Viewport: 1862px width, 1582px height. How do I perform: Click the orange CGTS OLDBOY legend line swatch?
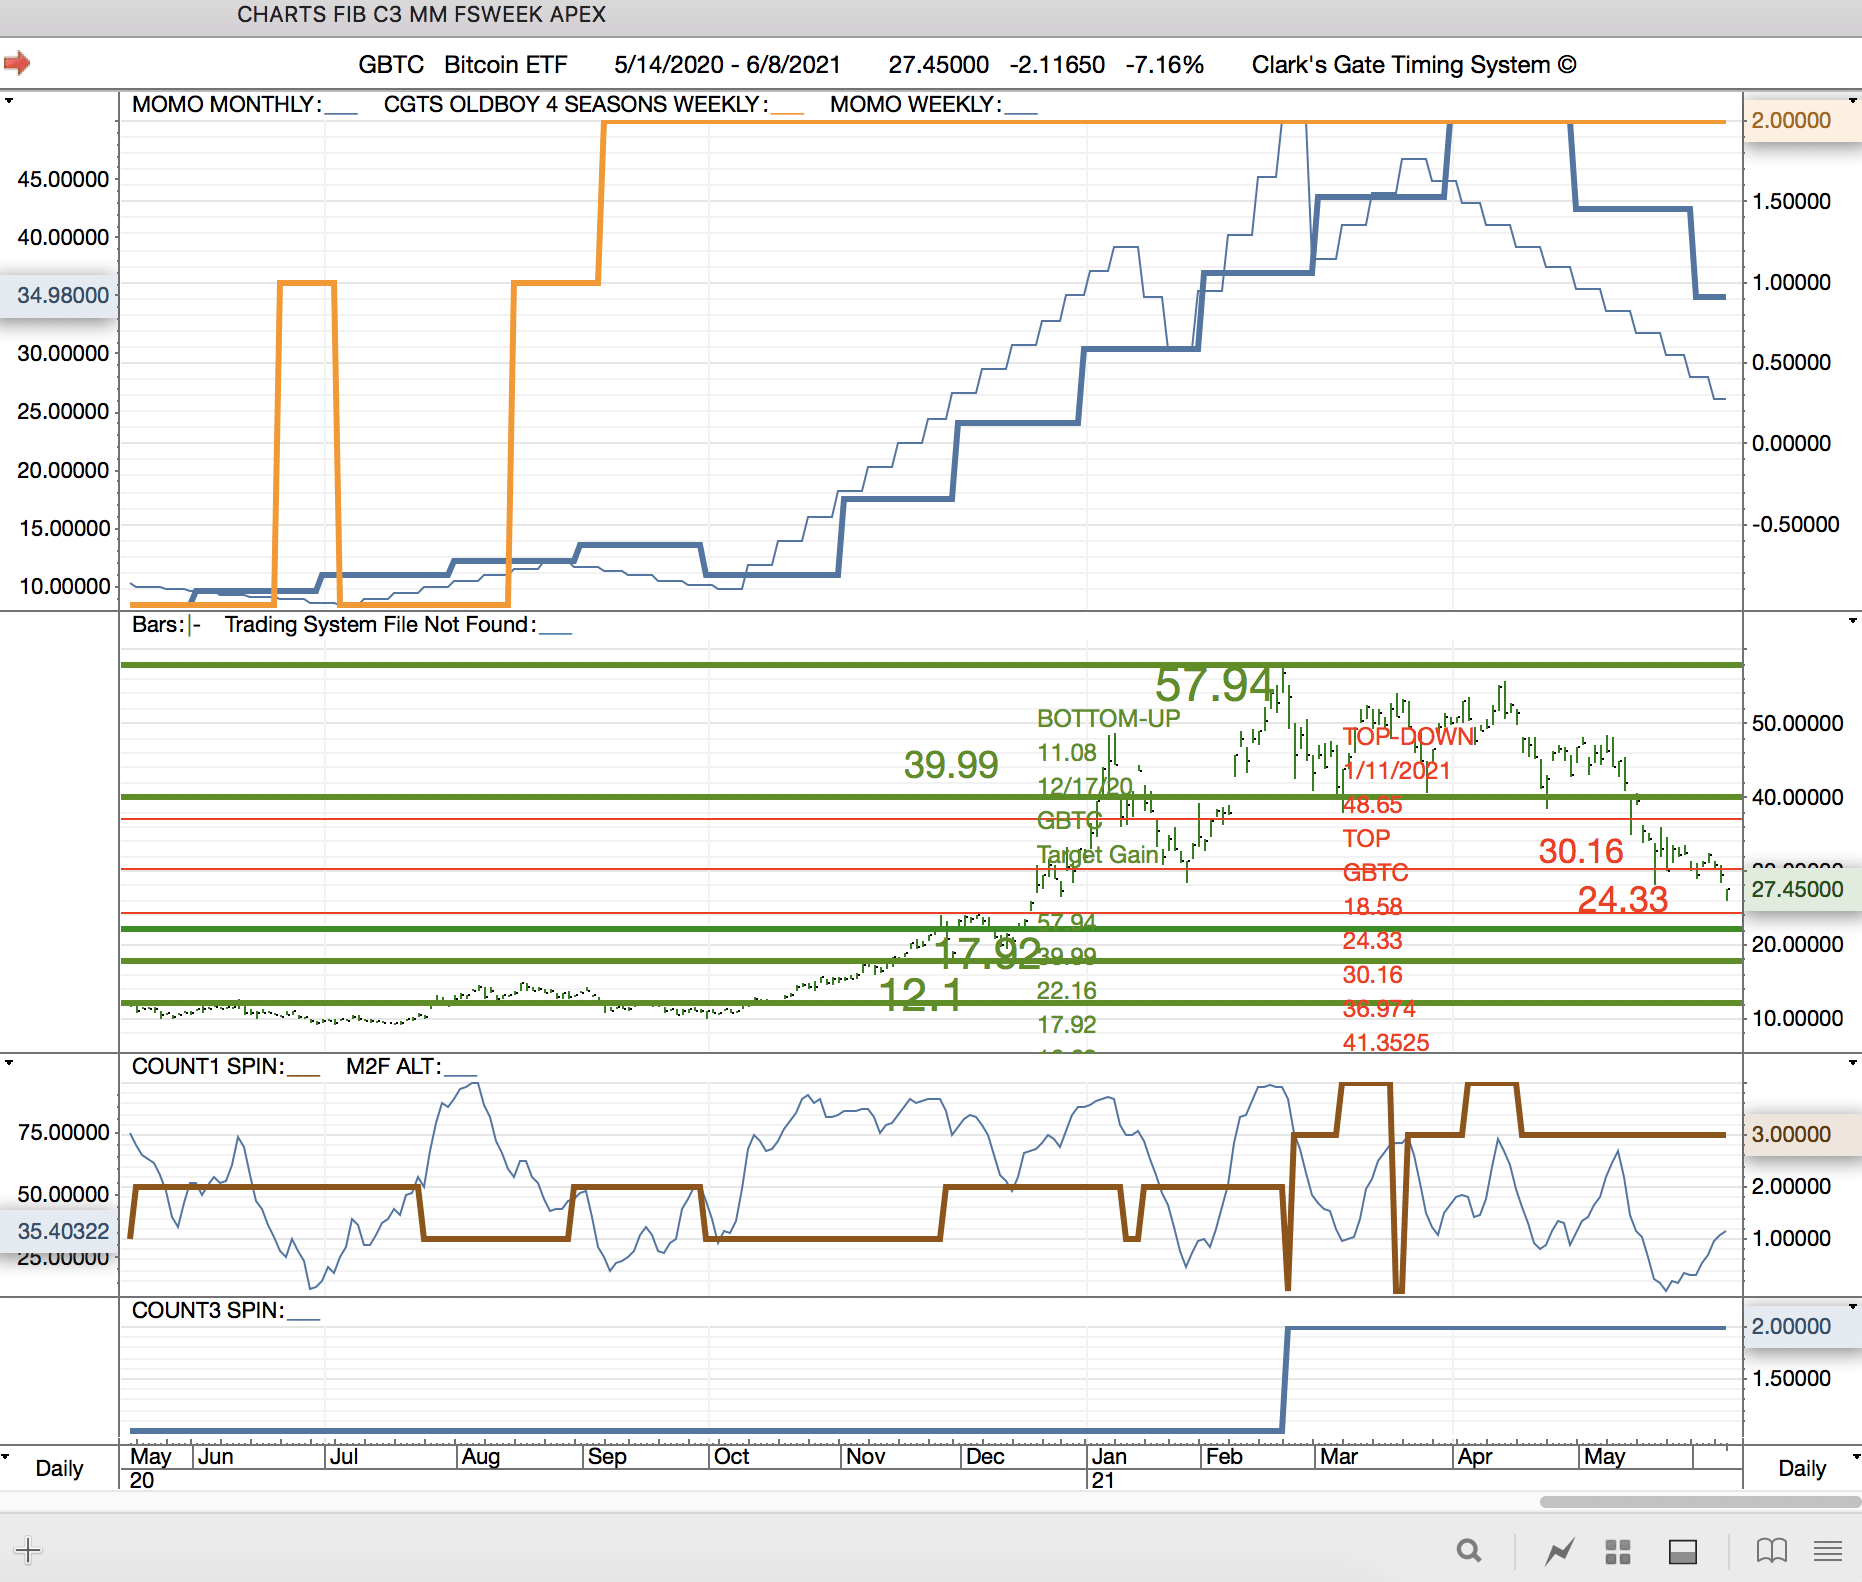pos(787,112)
